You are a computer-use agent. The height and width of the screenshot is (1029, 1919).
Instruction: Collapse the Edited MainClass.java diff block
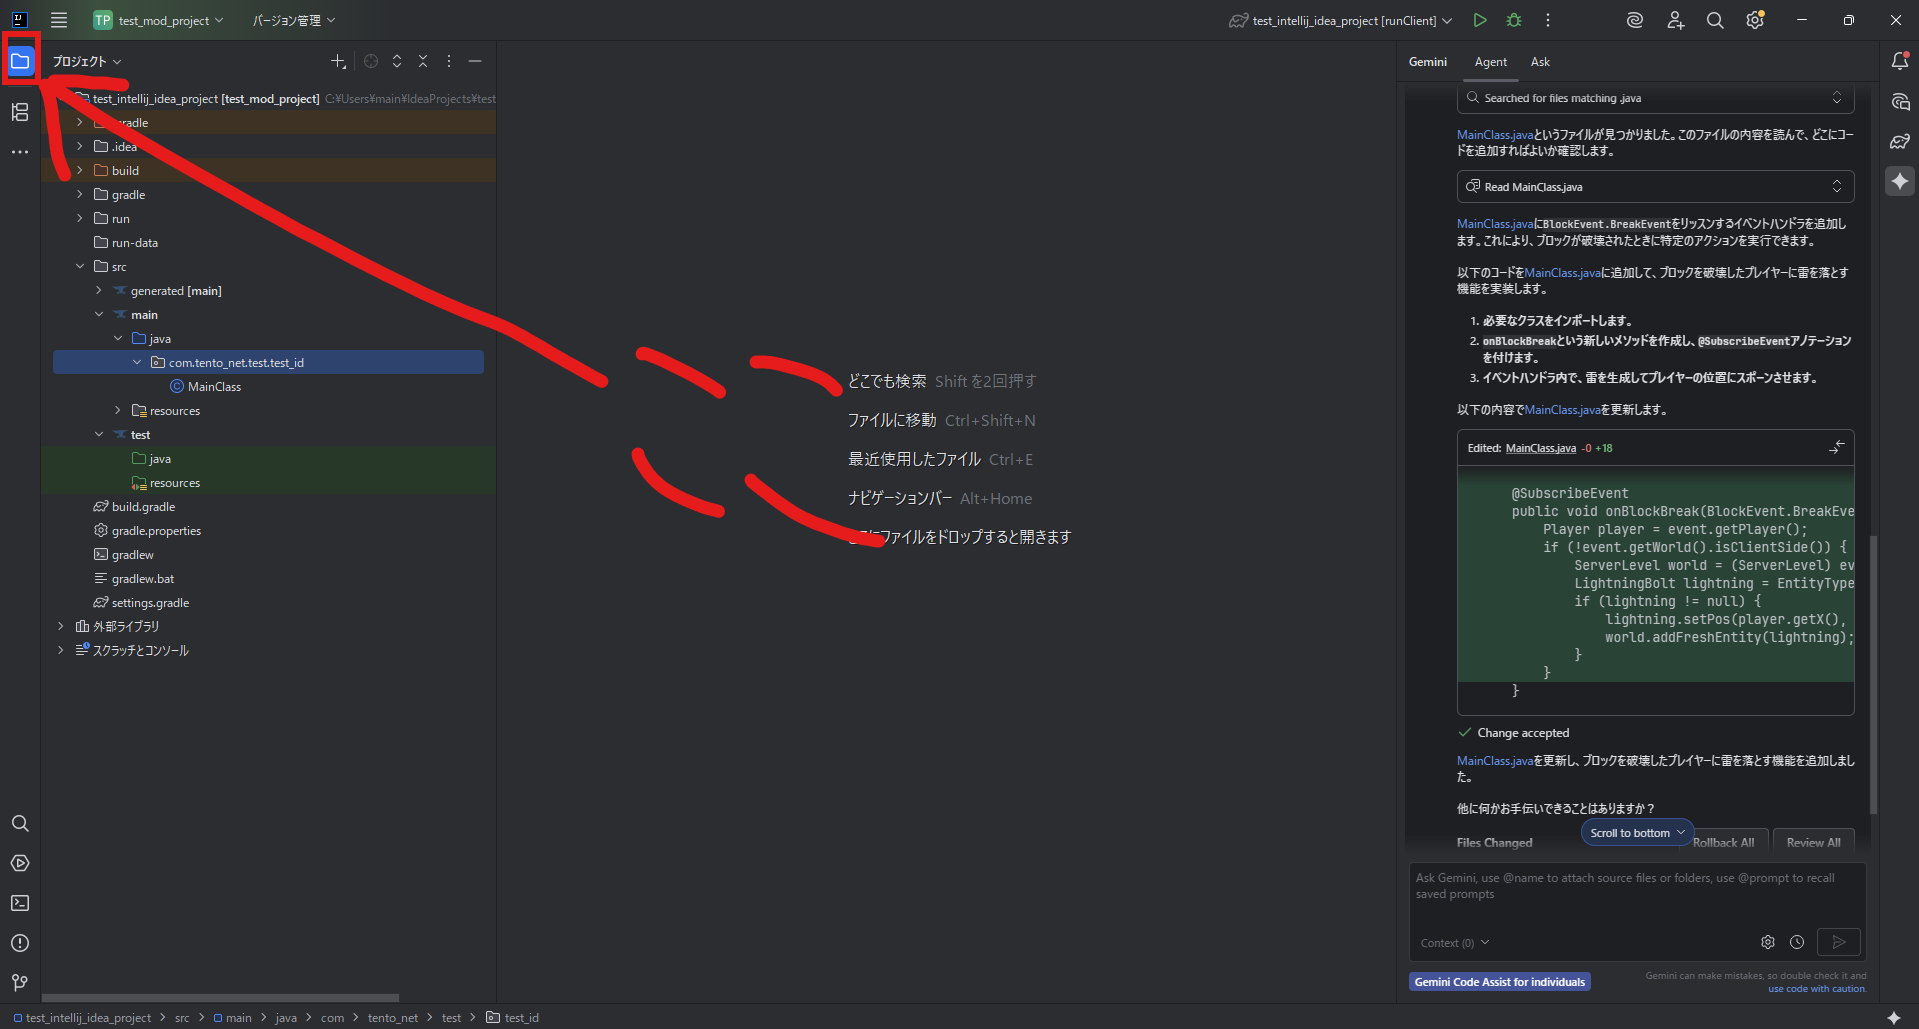tap(1837, 447)
